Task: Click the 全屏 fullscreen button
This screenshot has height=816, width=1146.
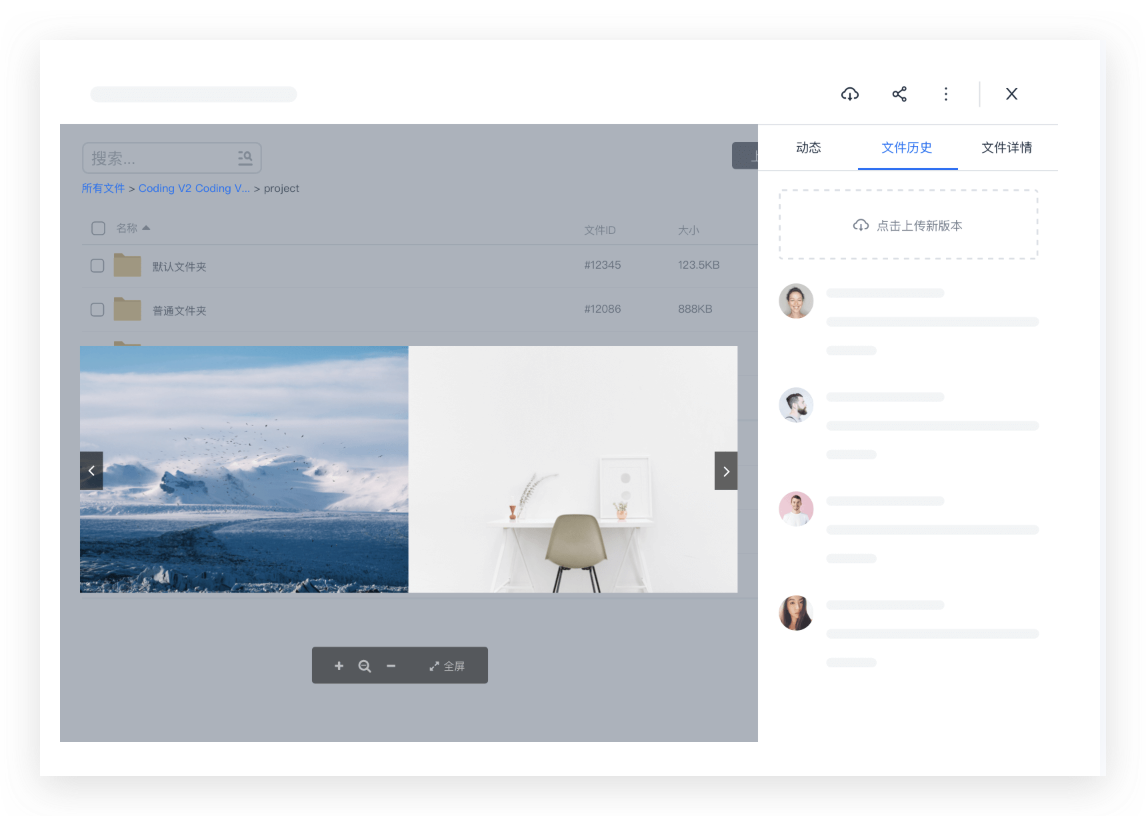Action: (x=447, y=666)
